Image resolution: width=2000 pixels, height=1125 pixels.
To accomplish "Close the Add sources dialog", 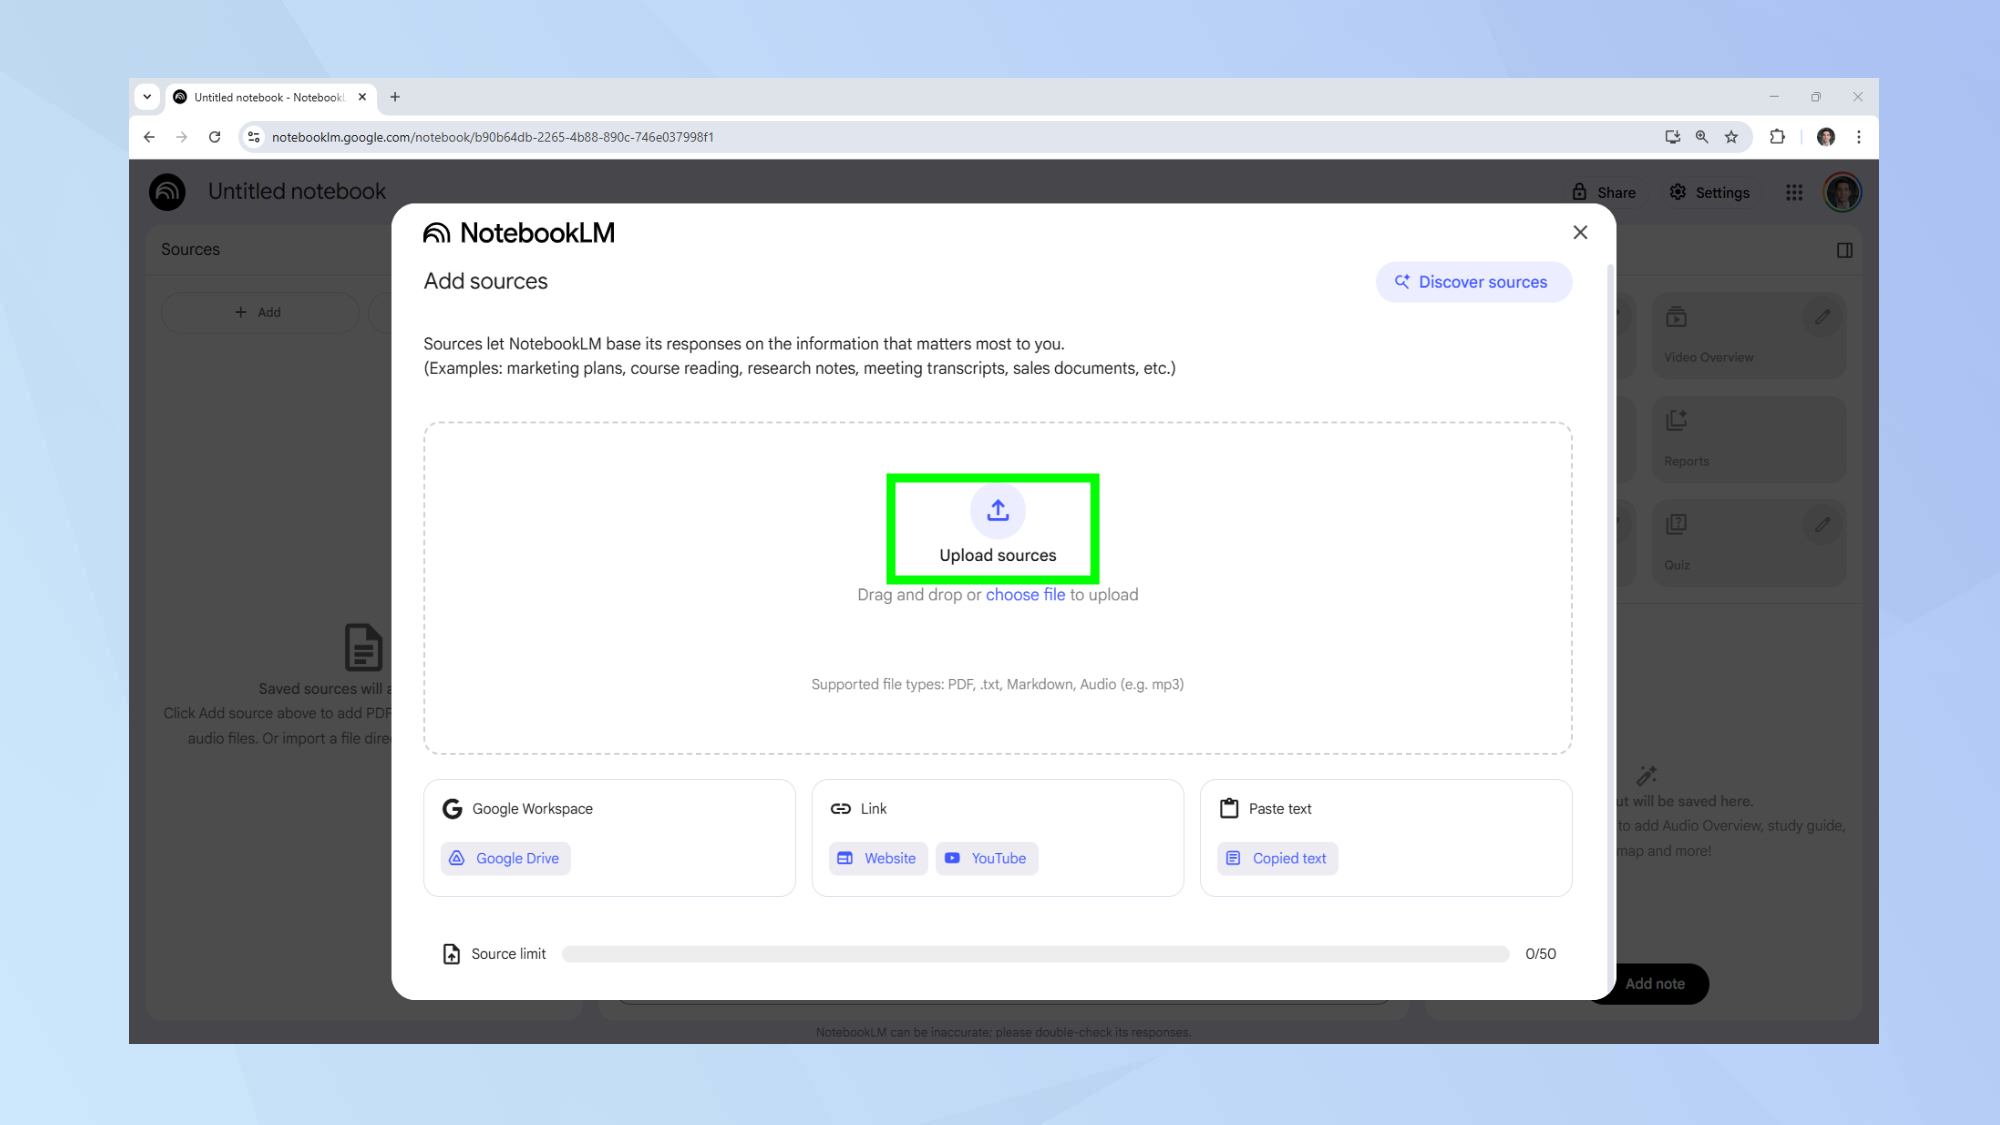I will 1580,232.
